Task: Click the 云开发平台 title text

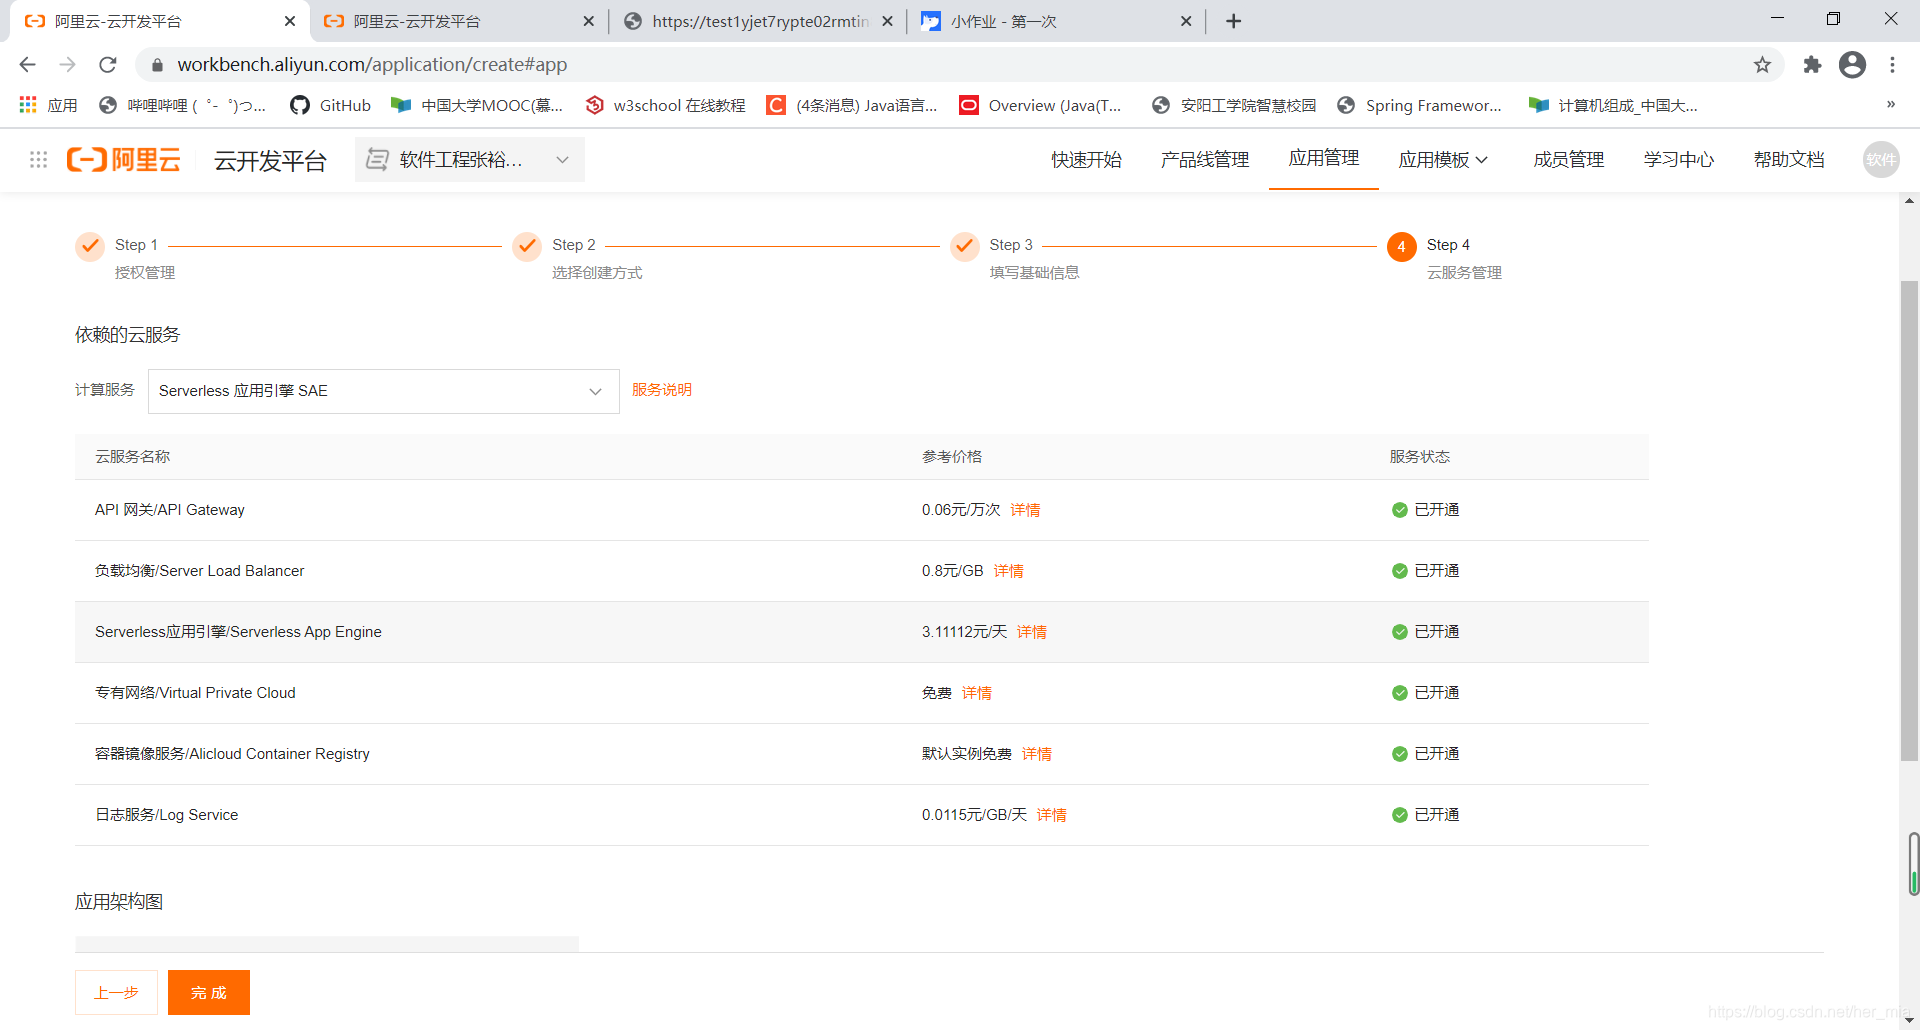Action: click(270, 160)
